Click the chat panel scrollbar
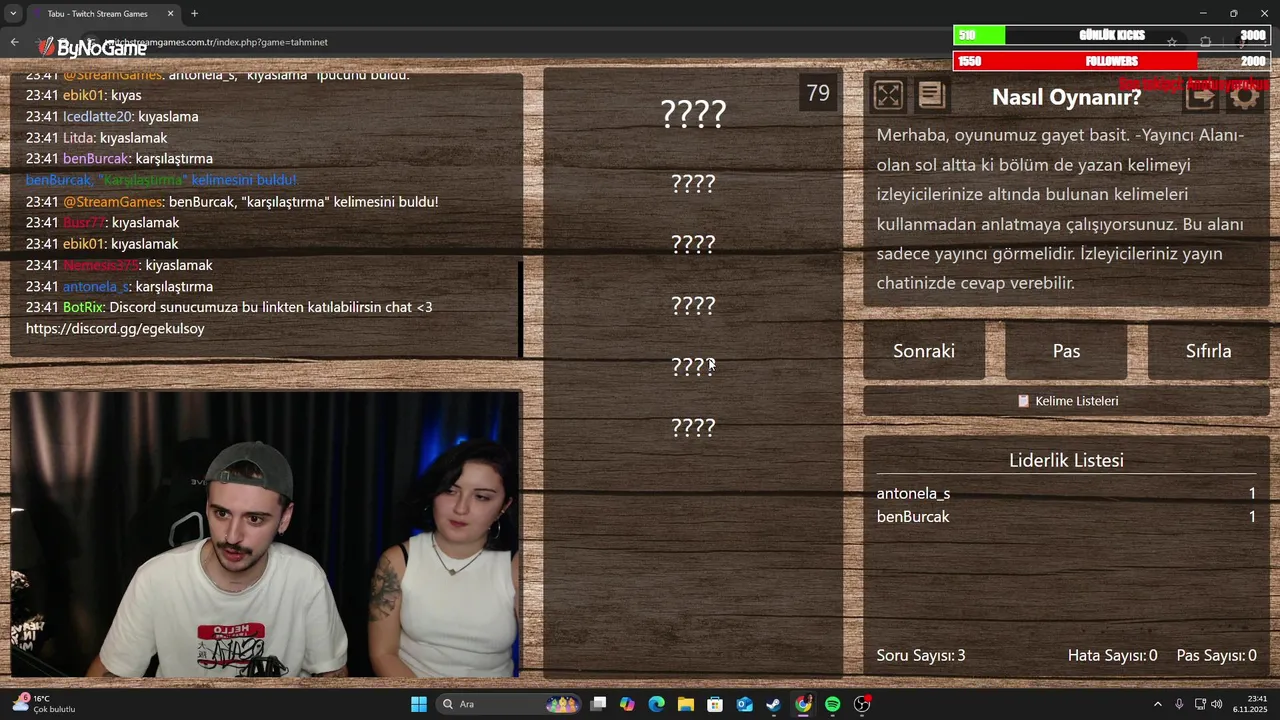 [521, 308]
